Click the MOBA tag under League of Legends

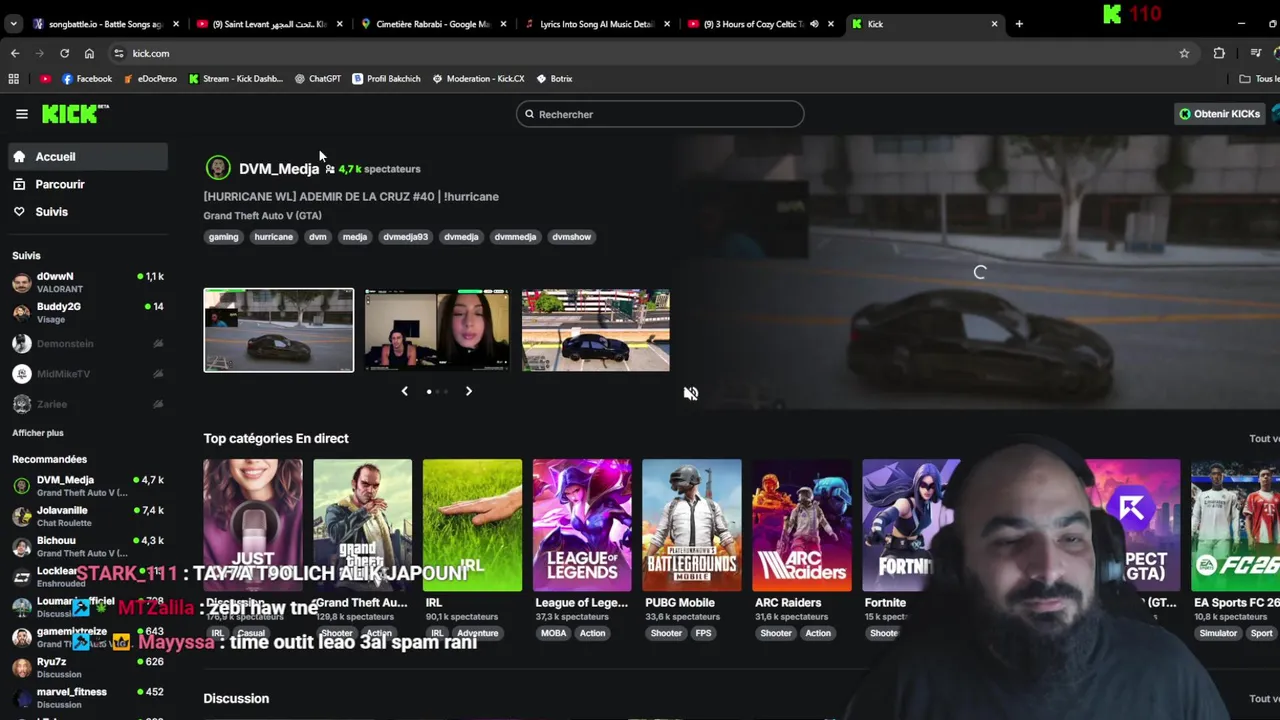(553, 633)
